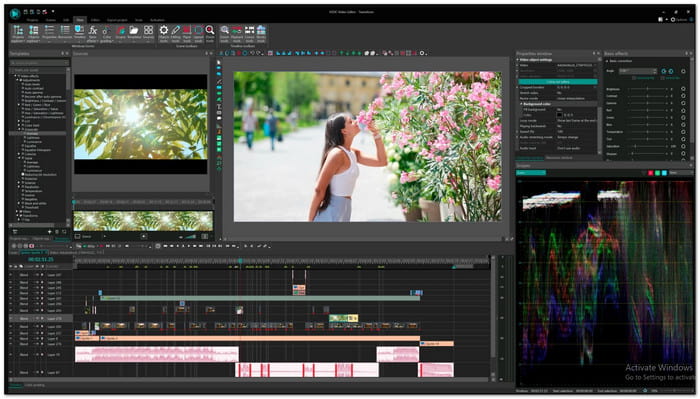Open the Color grading ribbon icon
The image size is (700, 399).
(x=106, y=33)
